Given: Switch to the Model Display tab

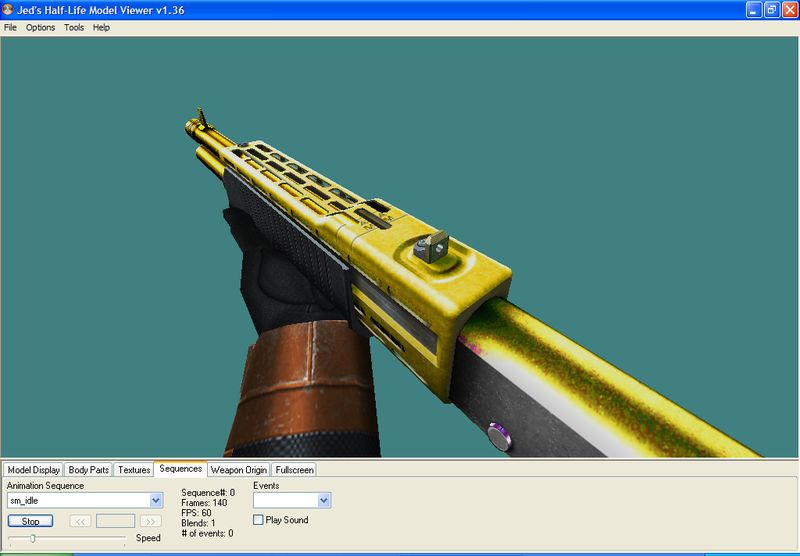Looking at the screenshot, I should [34, 470].
